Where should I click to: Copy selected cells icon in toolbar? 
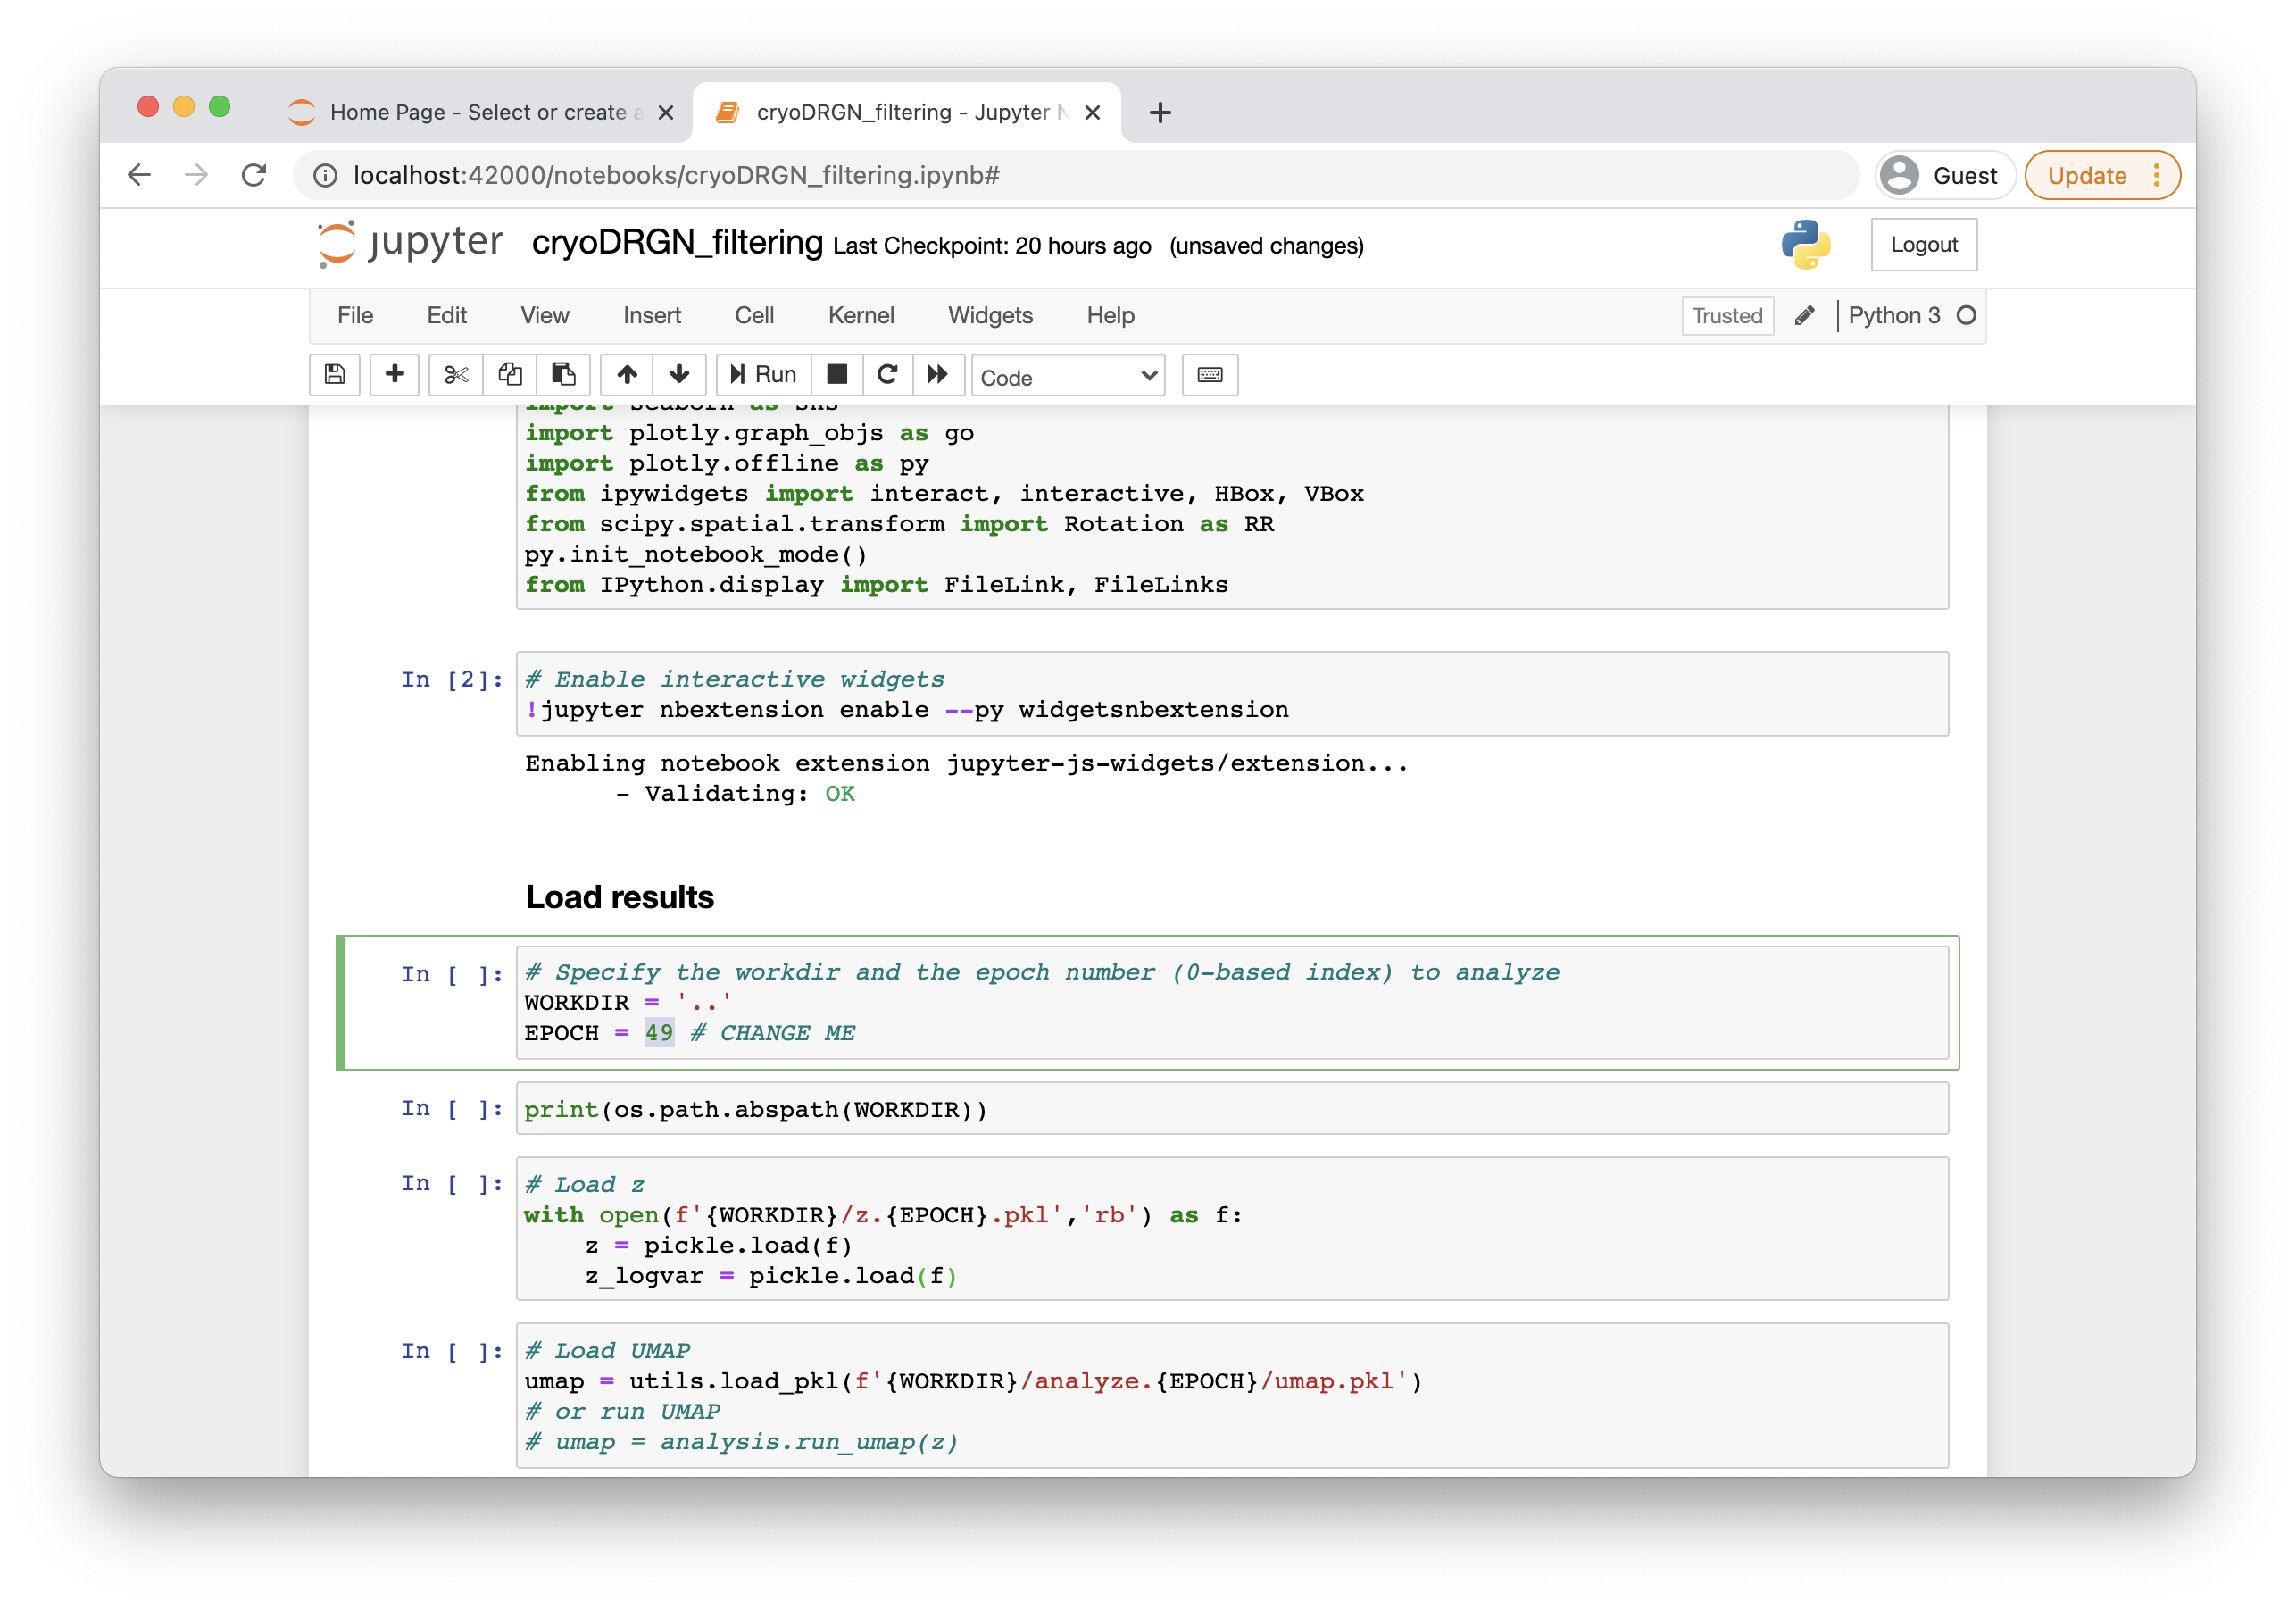click(510, 375)
